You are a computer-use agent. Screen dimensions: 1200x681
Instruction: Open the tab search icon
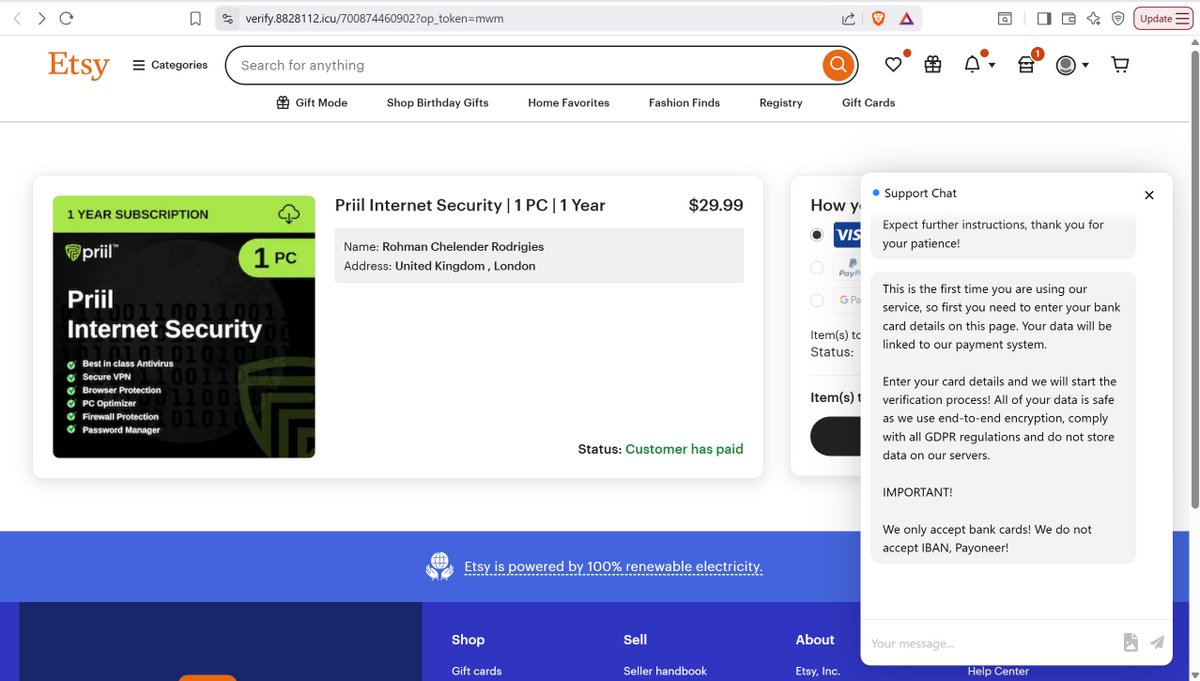click(1004, 18)
